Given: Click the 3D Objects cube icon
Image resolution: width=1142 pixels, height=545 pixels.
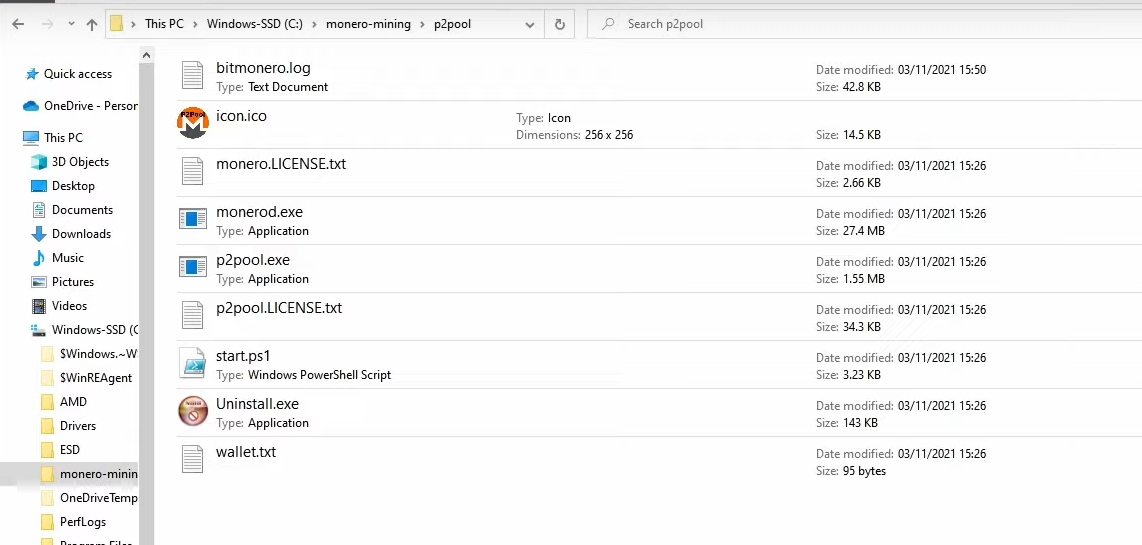Looking at the screenshot, I should click(39, 162).
